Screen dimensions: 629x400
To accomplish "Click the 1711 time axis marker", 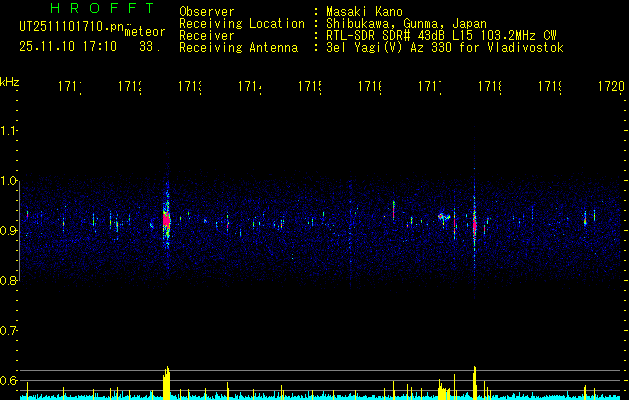I will coord(70,87).
